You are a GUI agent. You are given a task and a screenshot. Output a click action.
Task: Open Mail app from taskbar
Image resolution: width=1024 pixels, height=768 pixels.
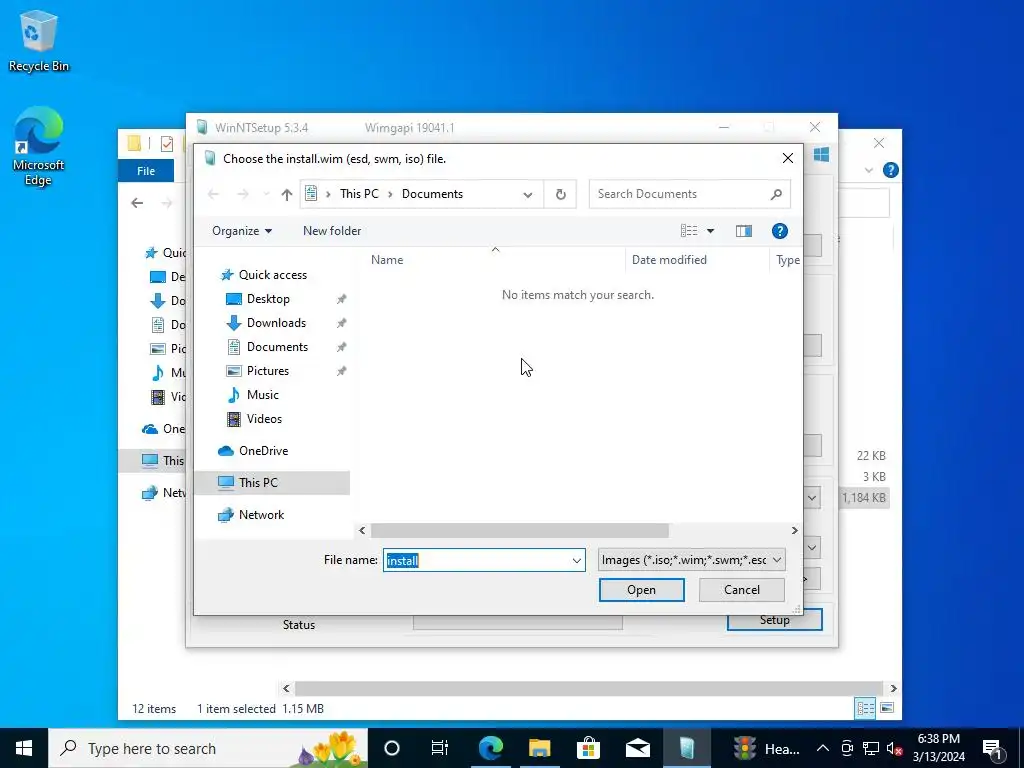pyautogui.click(x=637, y=748)
